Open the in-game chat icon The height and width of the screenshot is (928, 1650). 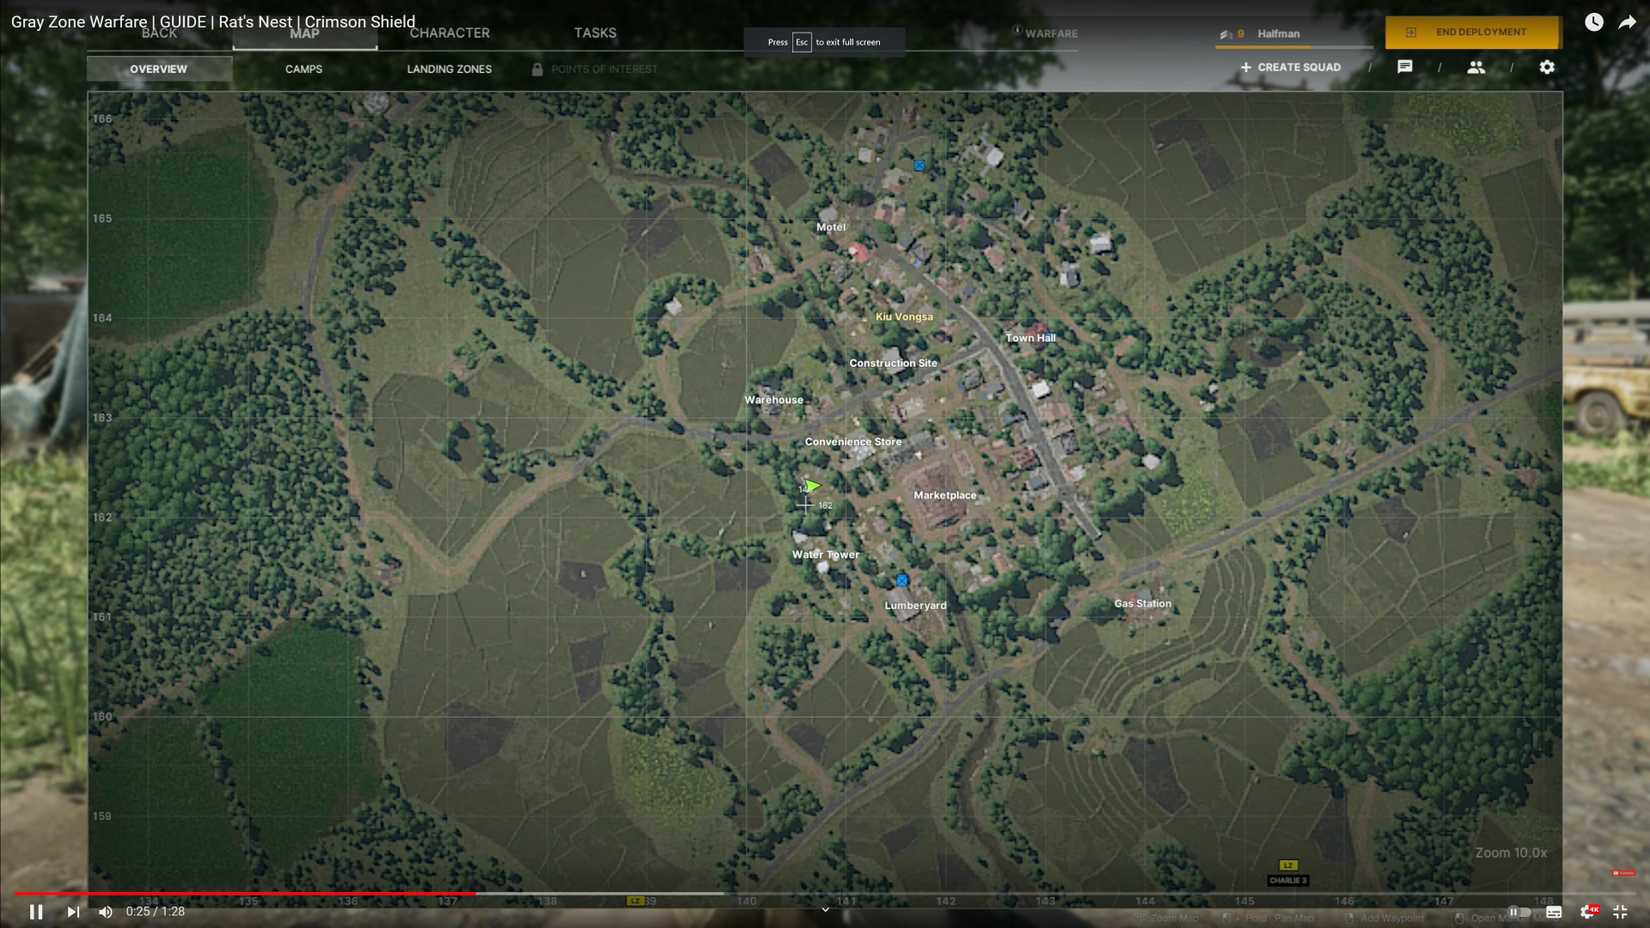(1405, 67)
